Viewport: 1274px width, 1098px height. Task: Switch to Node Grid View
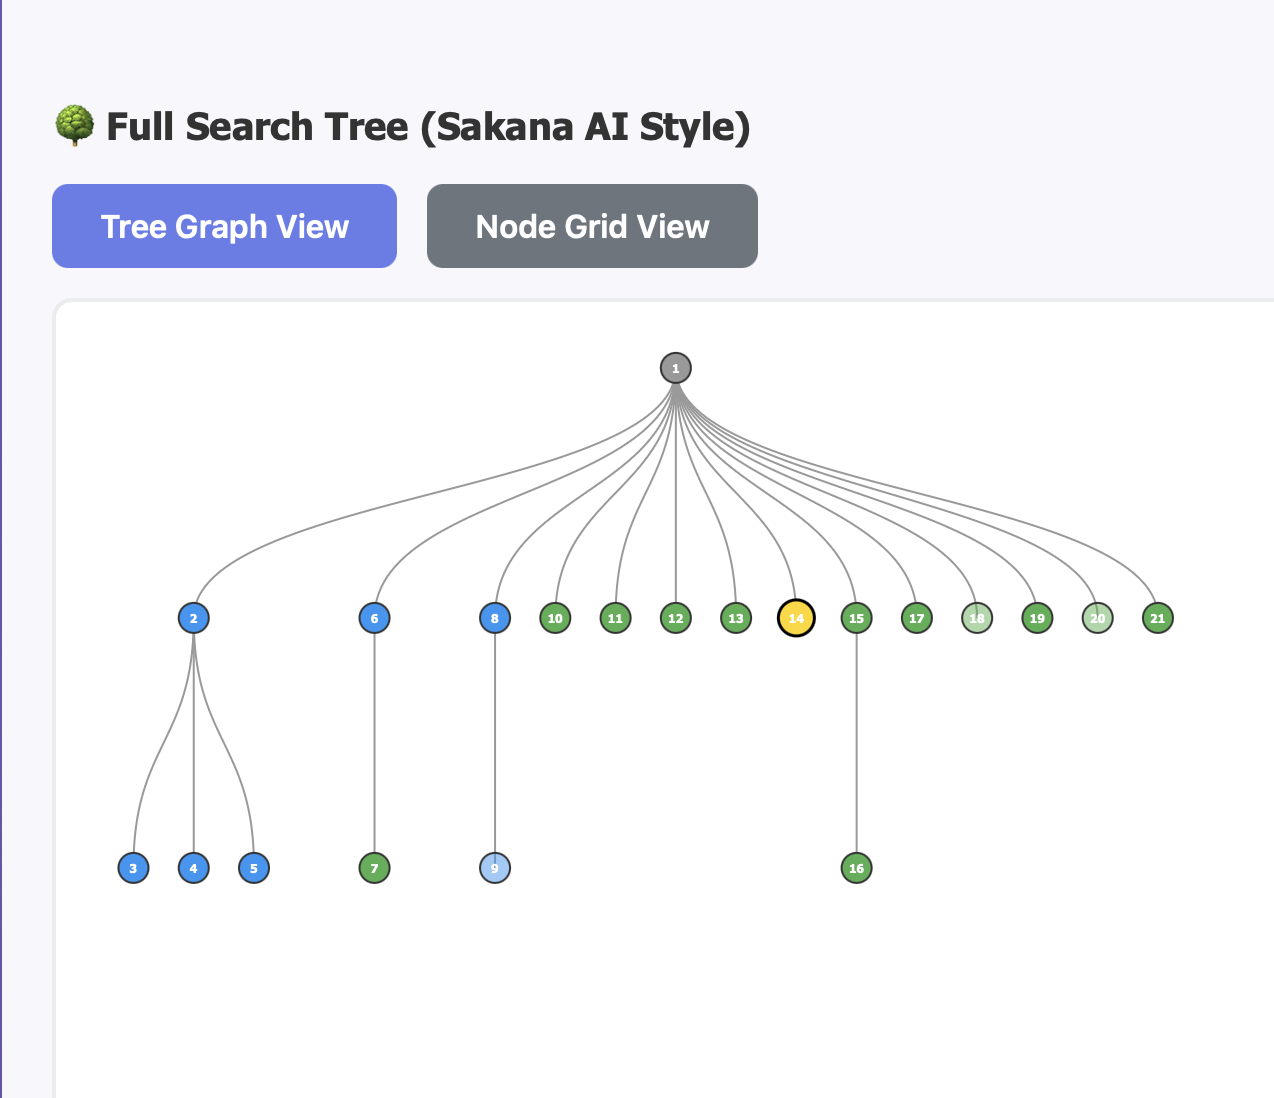(592, 226)
